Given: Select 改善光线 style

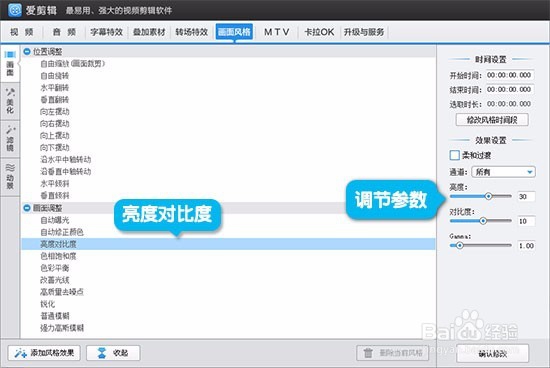Looking at the screenshot, I should [x=54, y=280].
